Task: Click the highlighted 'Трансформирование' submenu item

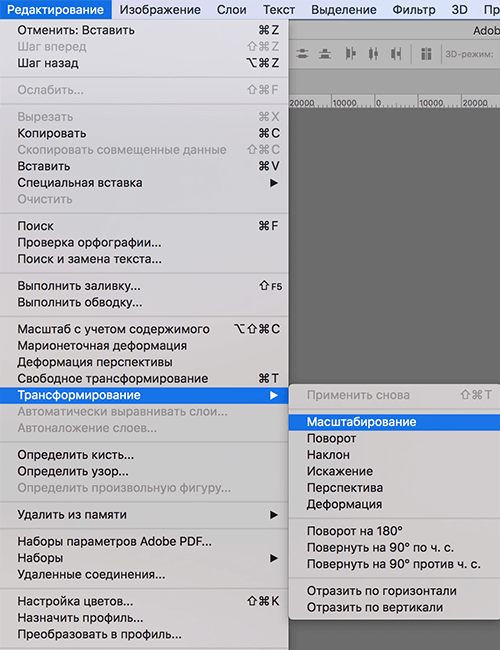Action: [x=144, y=395]
